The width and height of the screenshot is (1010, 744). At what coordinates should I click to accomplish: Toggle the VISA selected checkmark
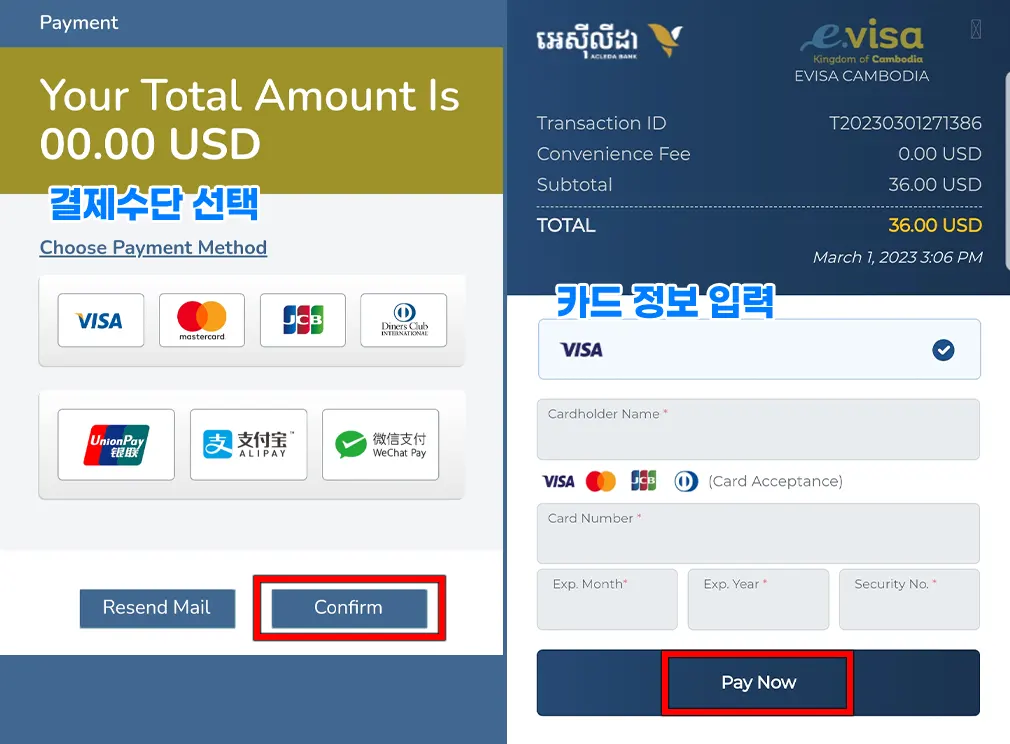click(943, 350)
